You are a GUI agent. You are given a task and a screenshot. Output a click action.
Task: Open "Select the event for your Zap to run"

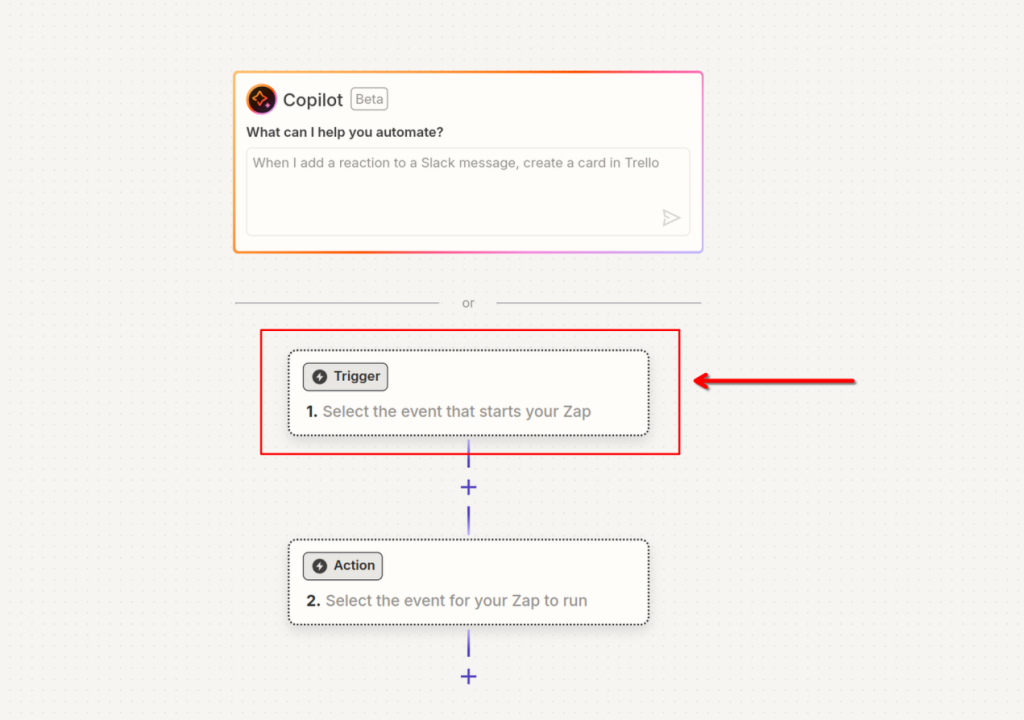[x=456, y=601]
